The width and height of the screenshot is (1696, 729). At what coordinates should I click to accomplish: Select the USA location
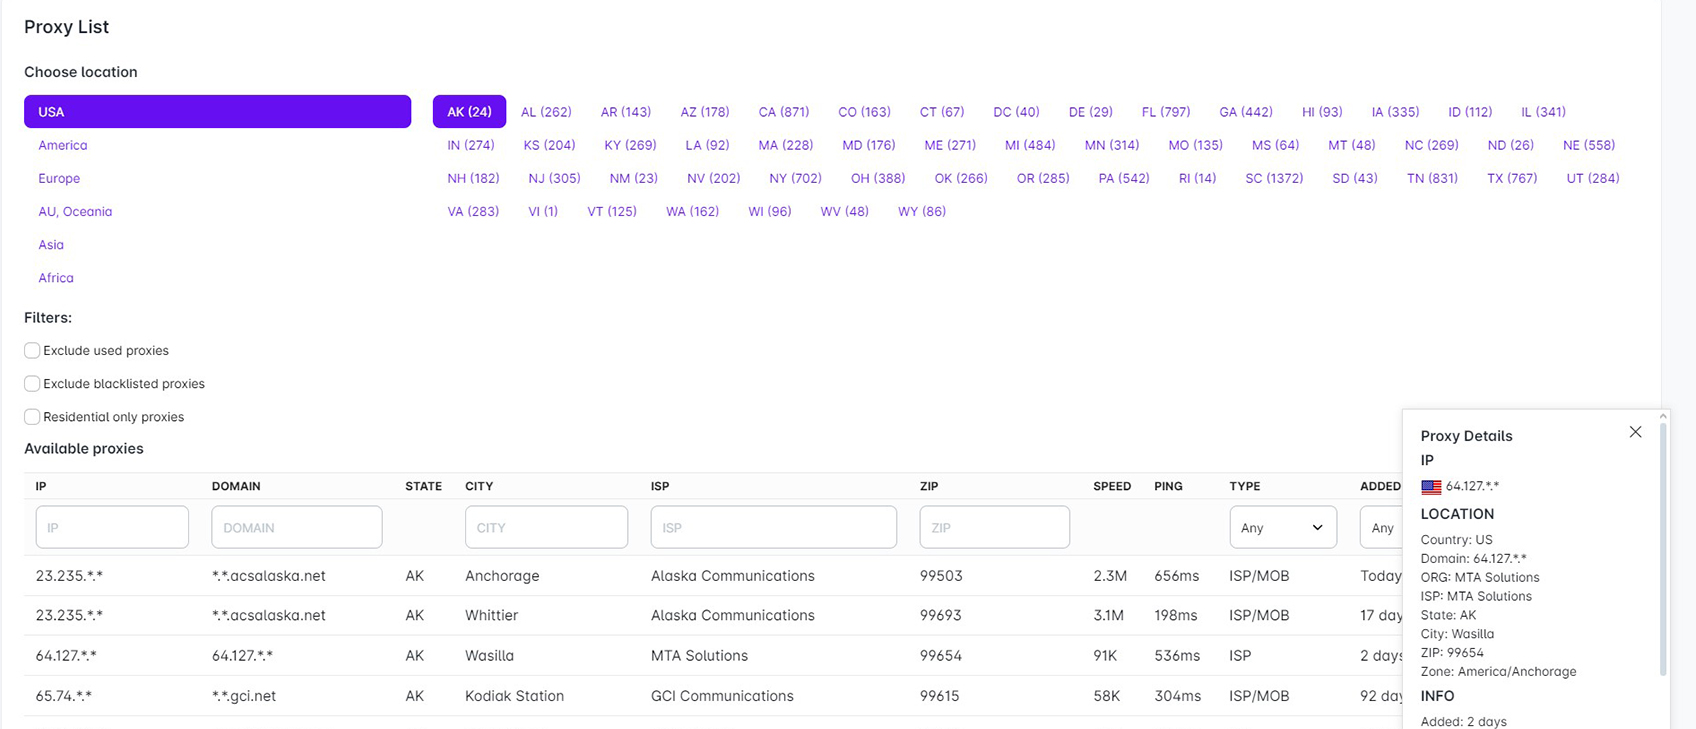pos(217,111)
